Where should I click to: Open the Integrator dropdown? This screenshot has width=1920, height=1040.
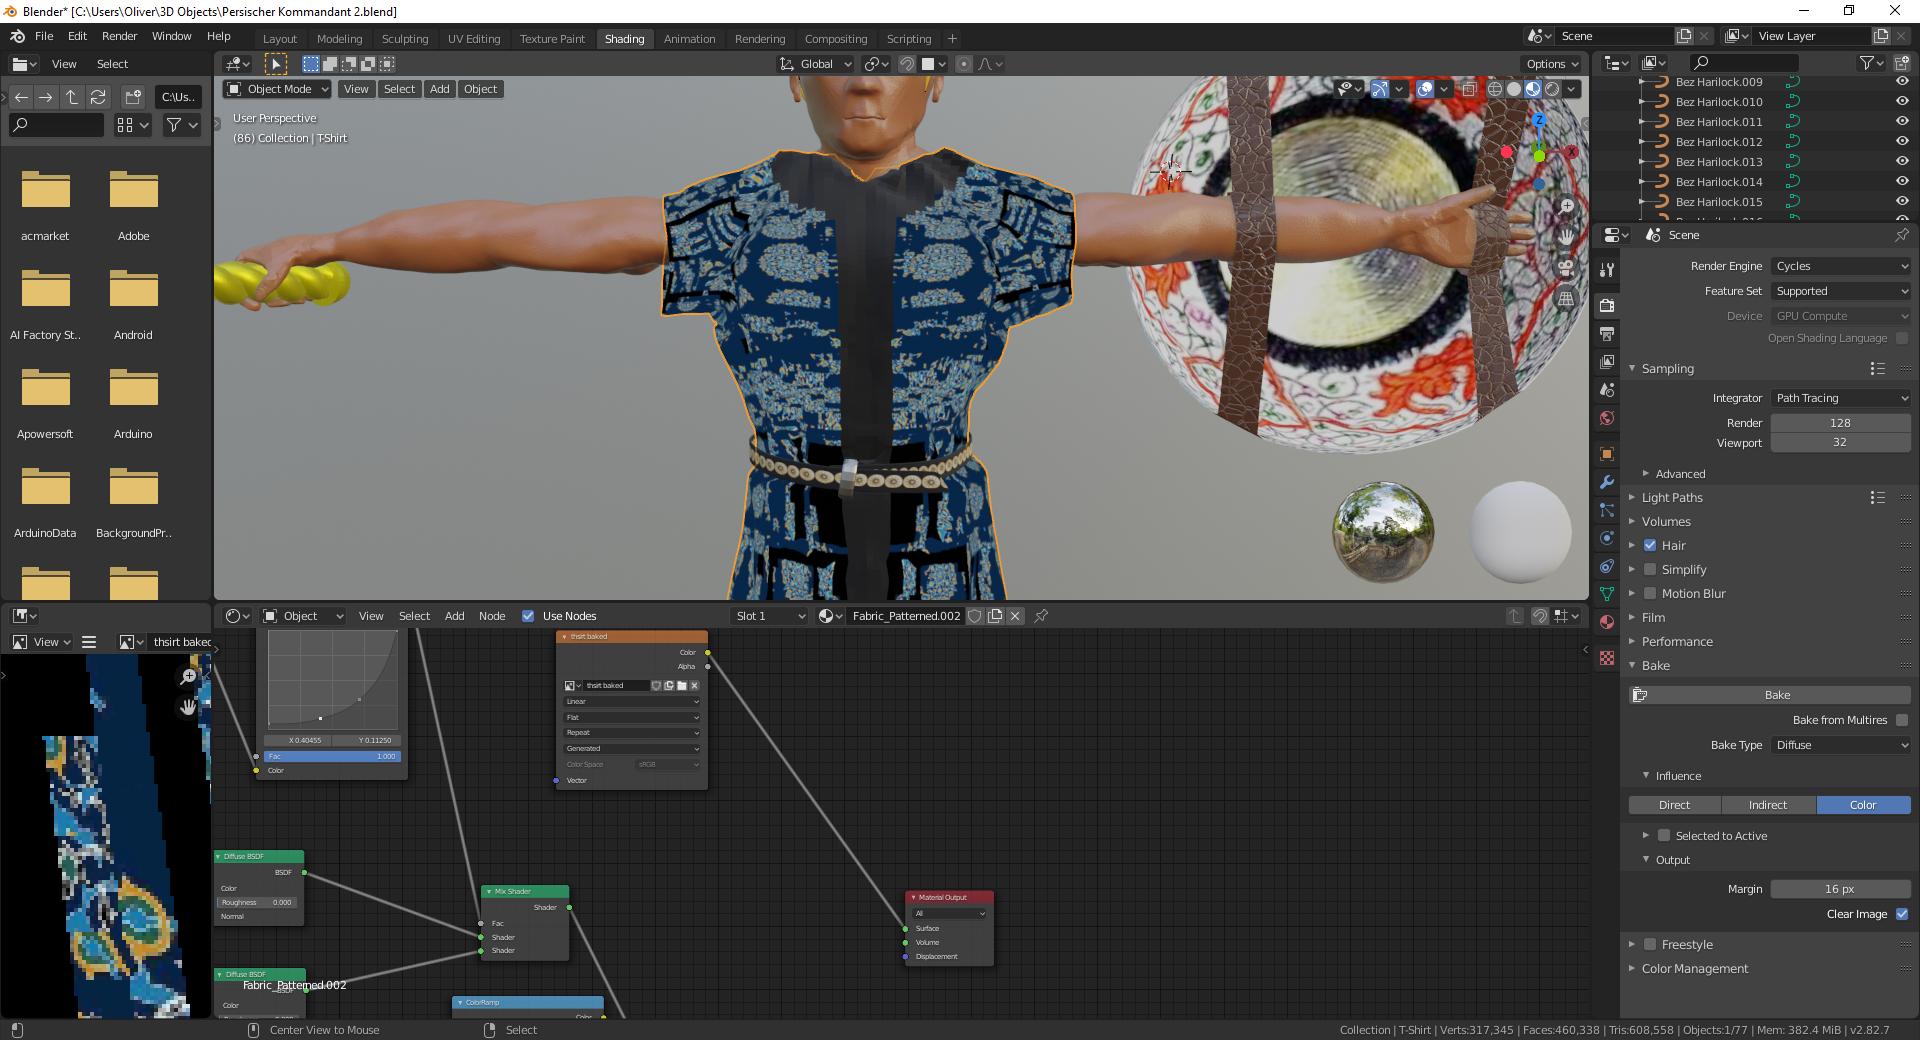(x=1841, y=398)
